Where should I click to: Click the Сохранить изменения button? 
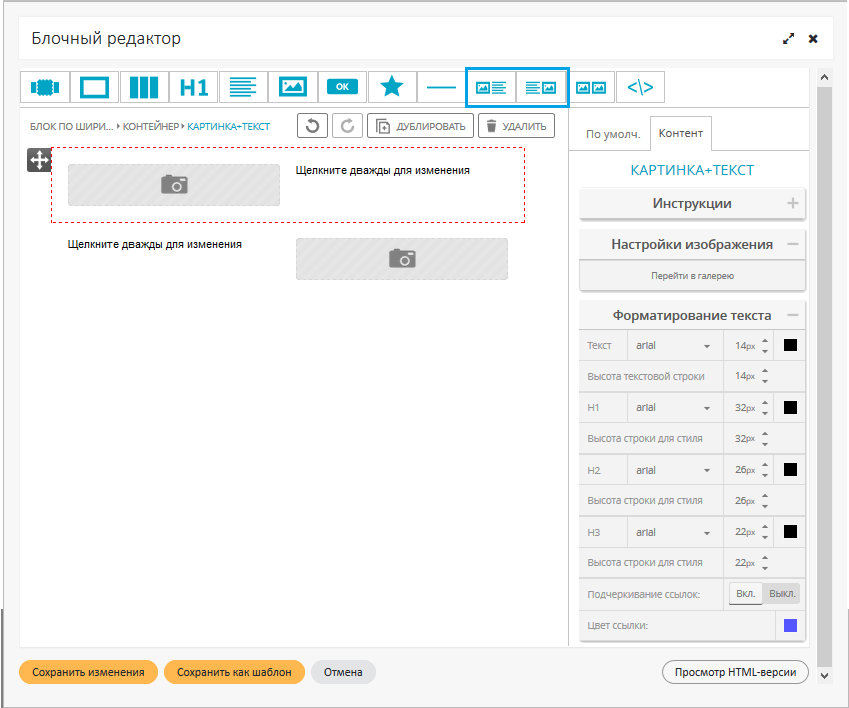point(88,673)
